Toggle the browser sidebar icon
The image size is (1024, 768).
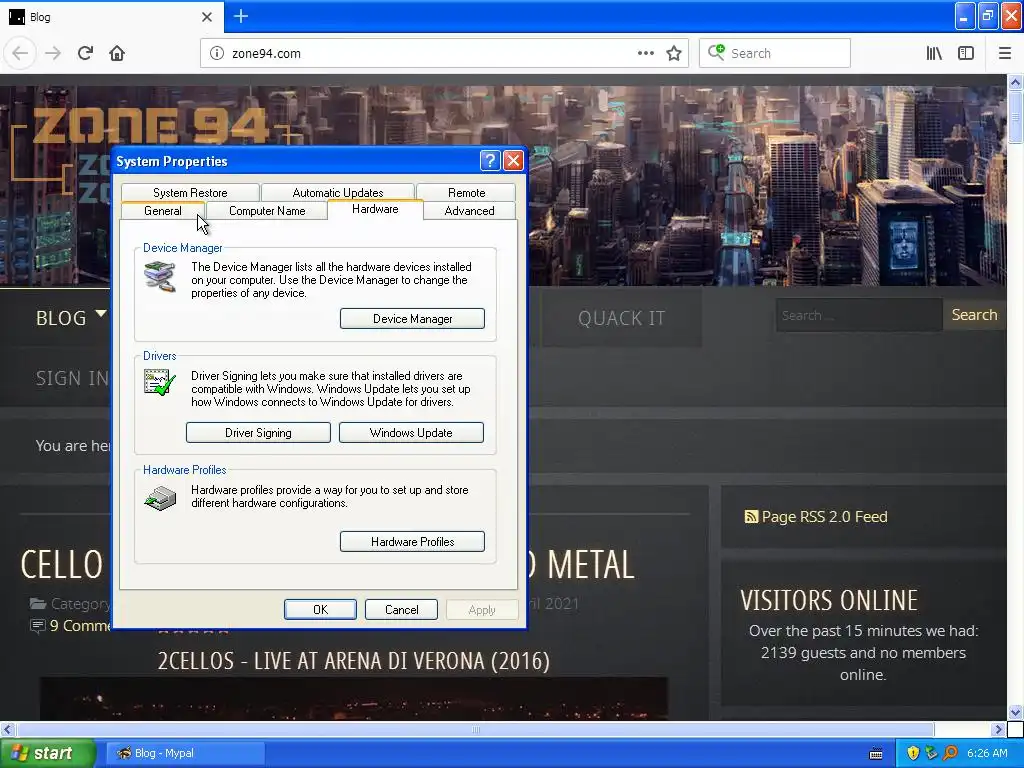tap(966, 54)
